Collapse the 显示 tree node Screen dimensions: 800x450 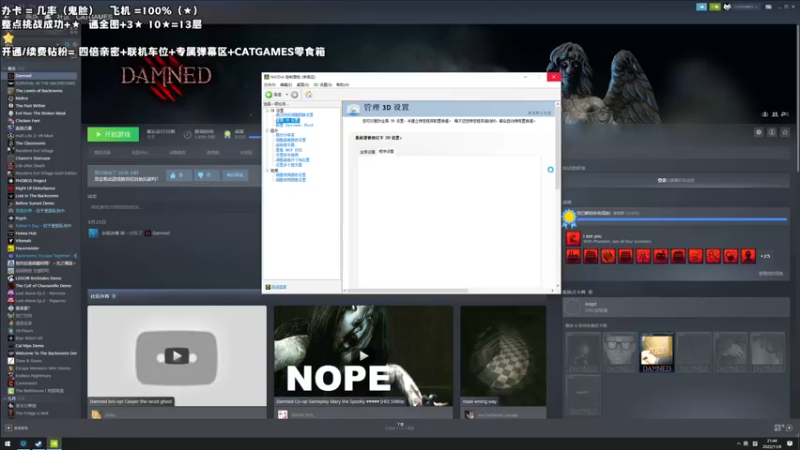pos(267,131)
